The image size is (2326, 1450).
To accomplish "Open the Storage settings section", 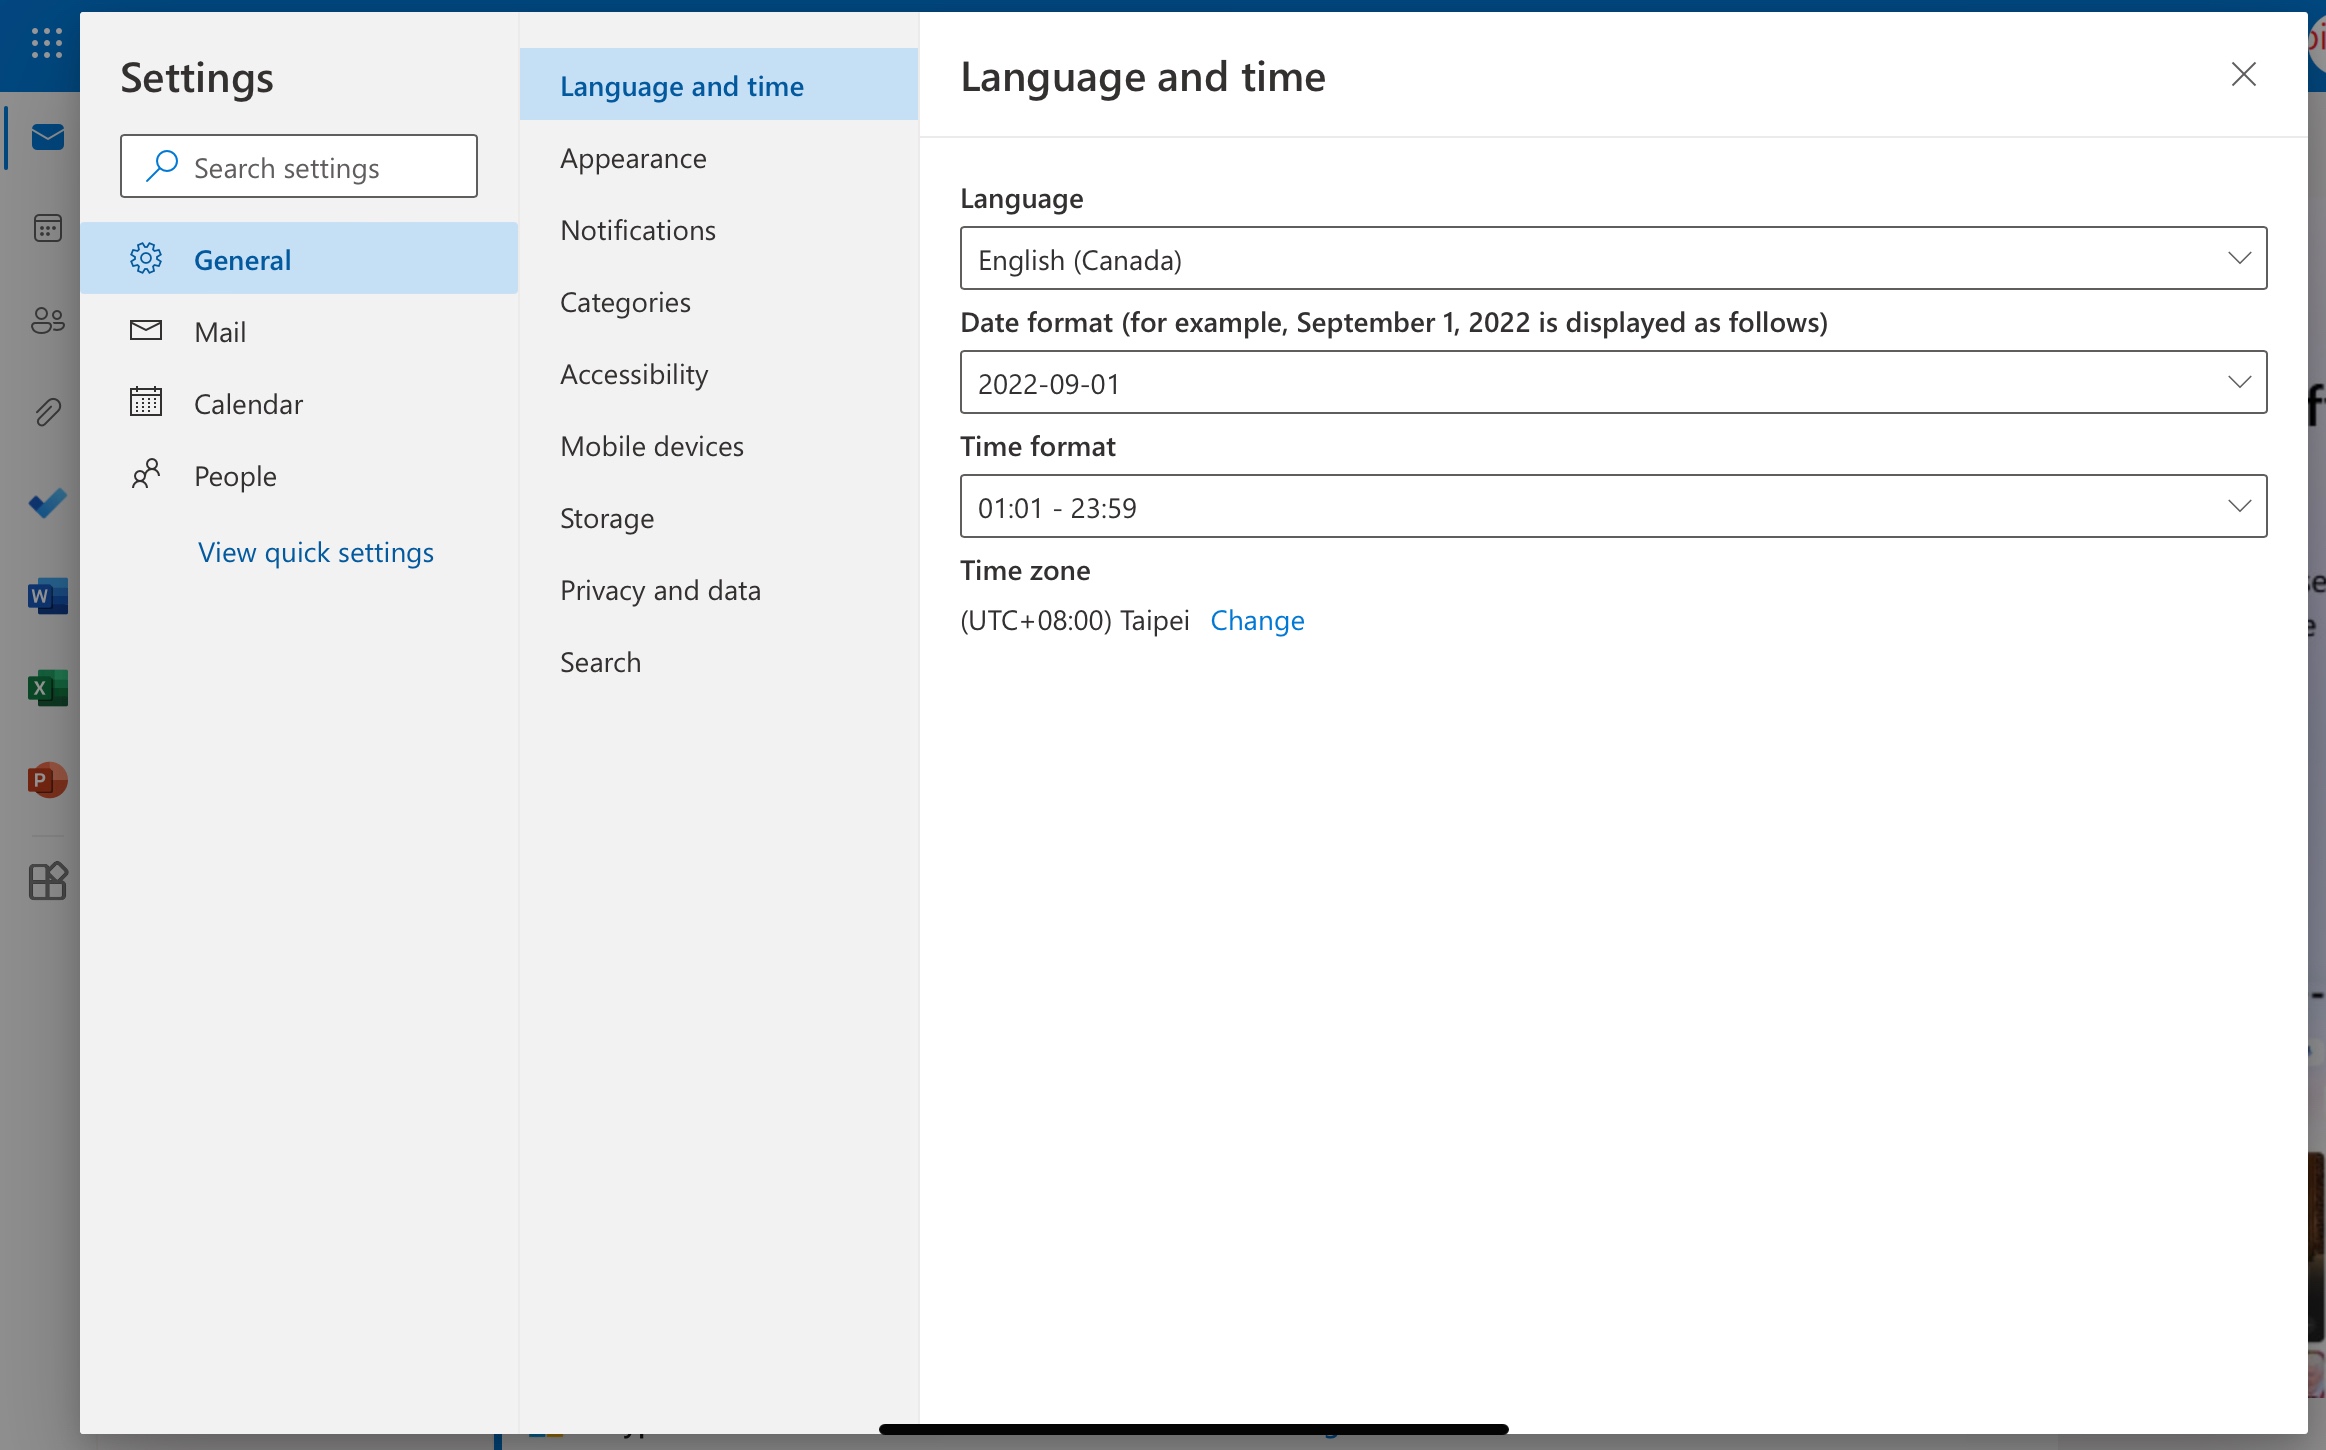I will 606,516.
